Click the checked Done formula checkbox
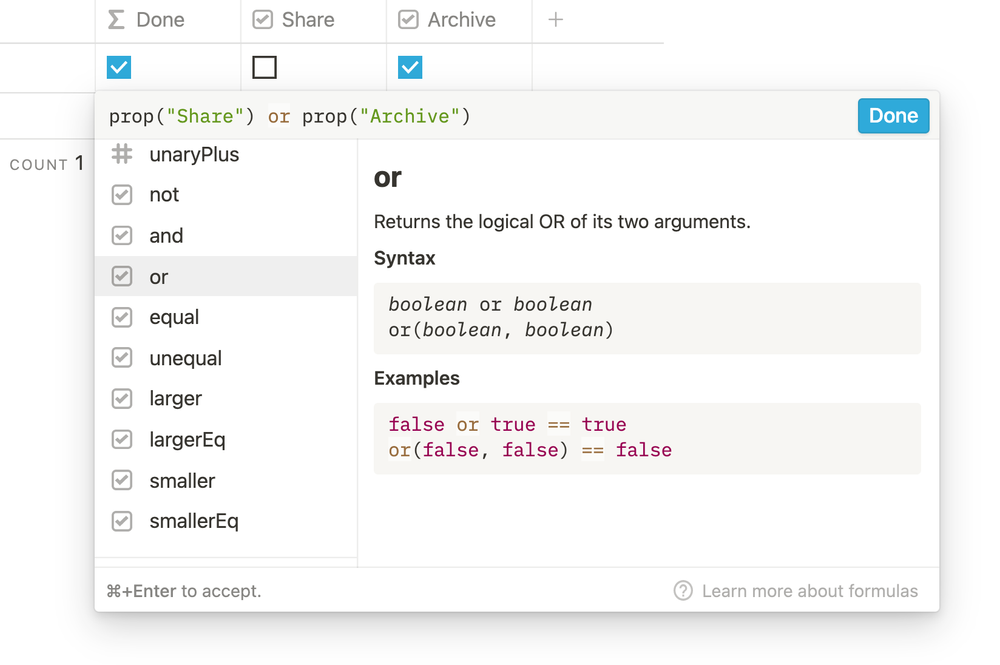Viewport: 1000px width, 665px height. pos(119,67)
